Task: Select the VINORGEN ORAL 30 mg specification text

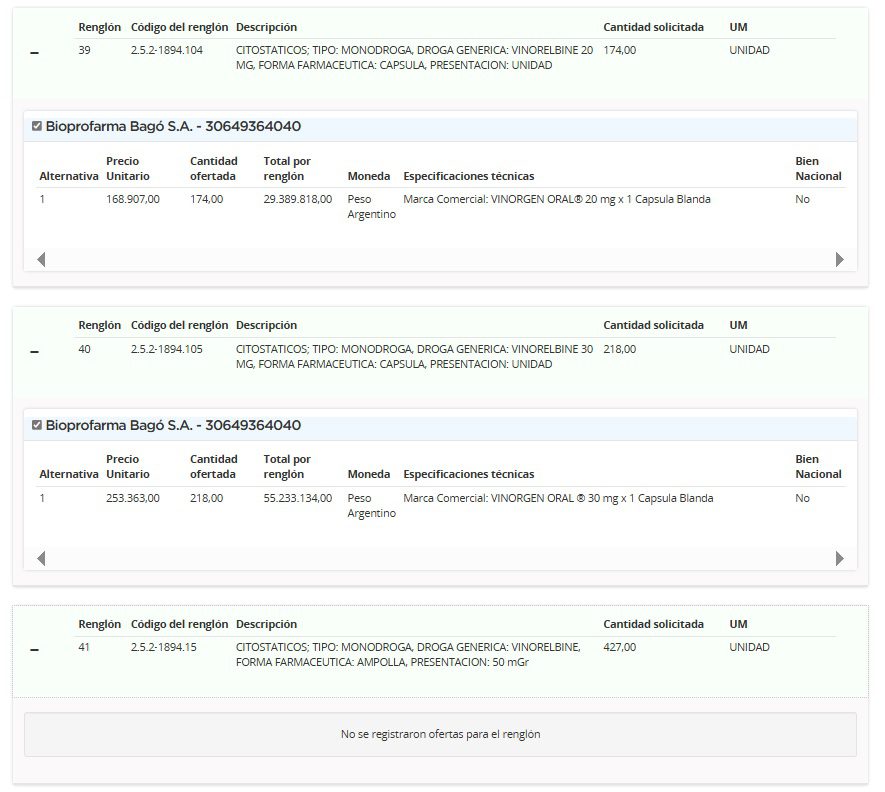Action: [558, 498]
